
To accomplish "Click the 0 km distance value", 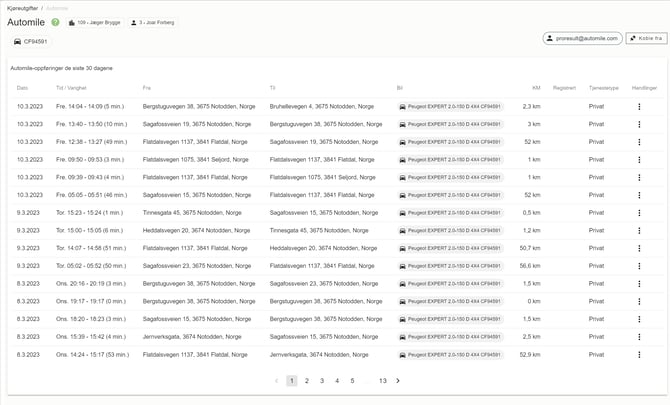I will coord(534,302).
